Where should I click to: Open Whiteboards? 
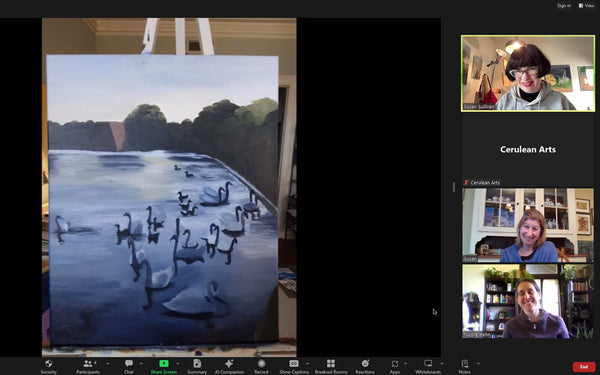[428, 366]
